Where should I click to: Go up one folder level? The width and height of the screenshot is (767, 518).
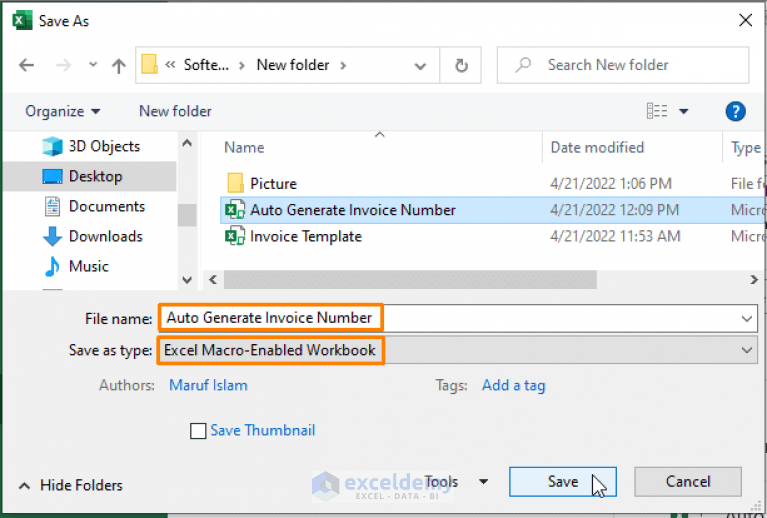pyautogui.click(x=118, y=65)
